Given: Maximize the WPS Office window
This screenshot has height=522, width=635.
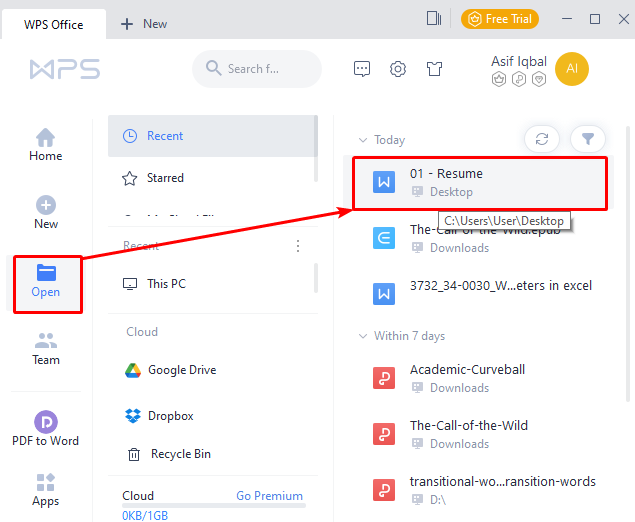Looking at the screenshot, I should (595, 19).
